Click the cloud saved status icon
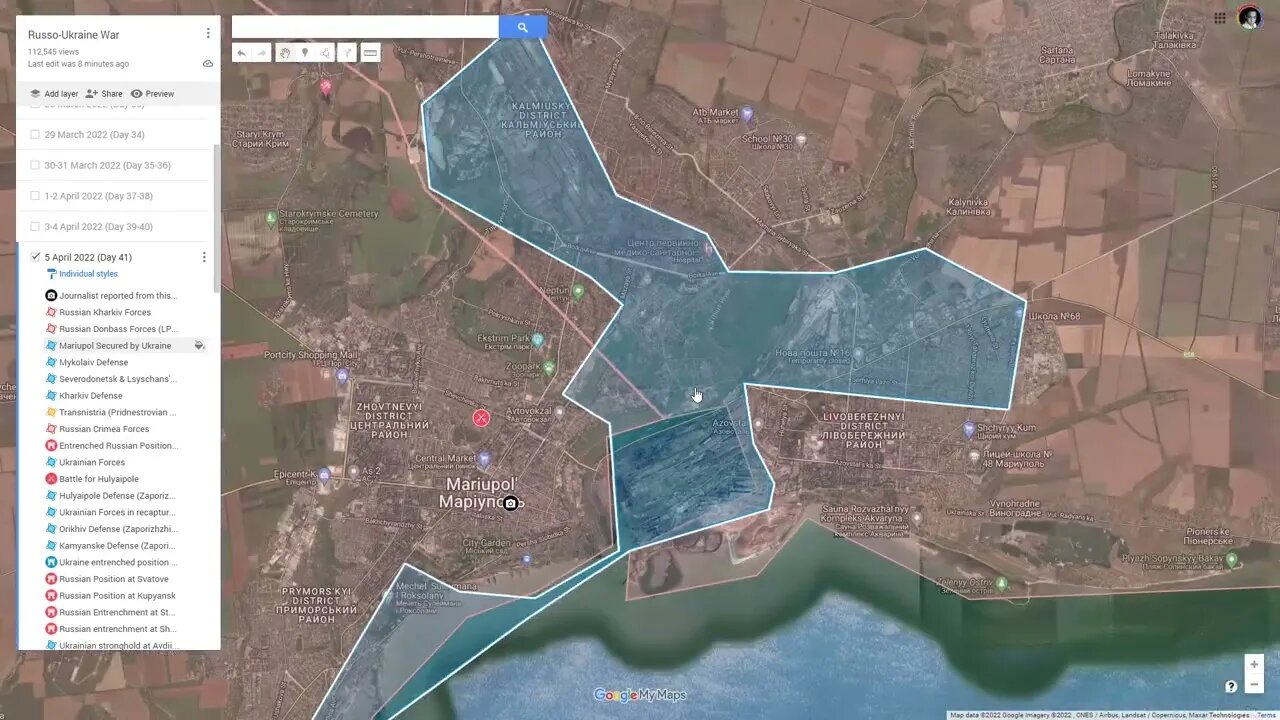The height and width of the screenshot is (720, 1280). [208, 64]
